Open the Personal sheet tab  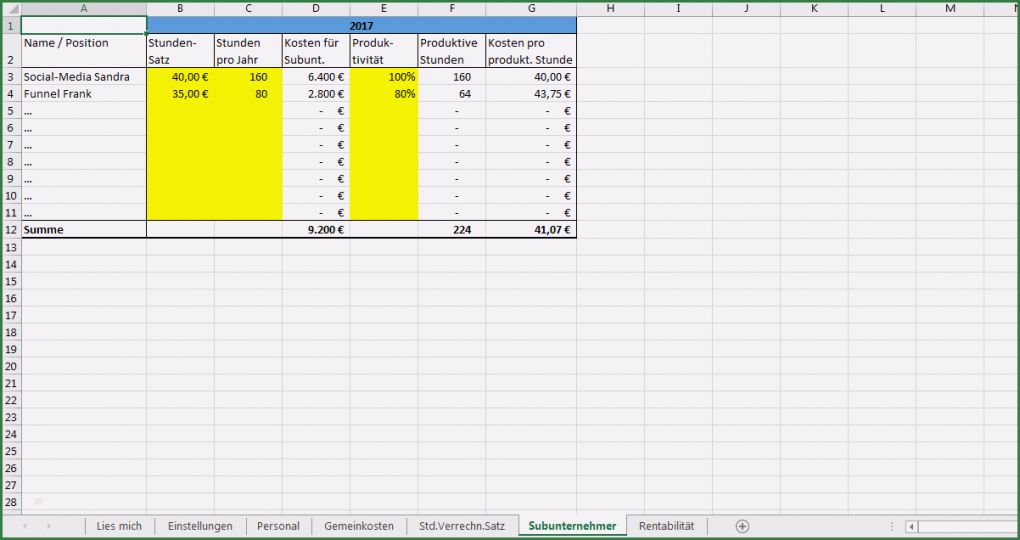tap(278, 526)
